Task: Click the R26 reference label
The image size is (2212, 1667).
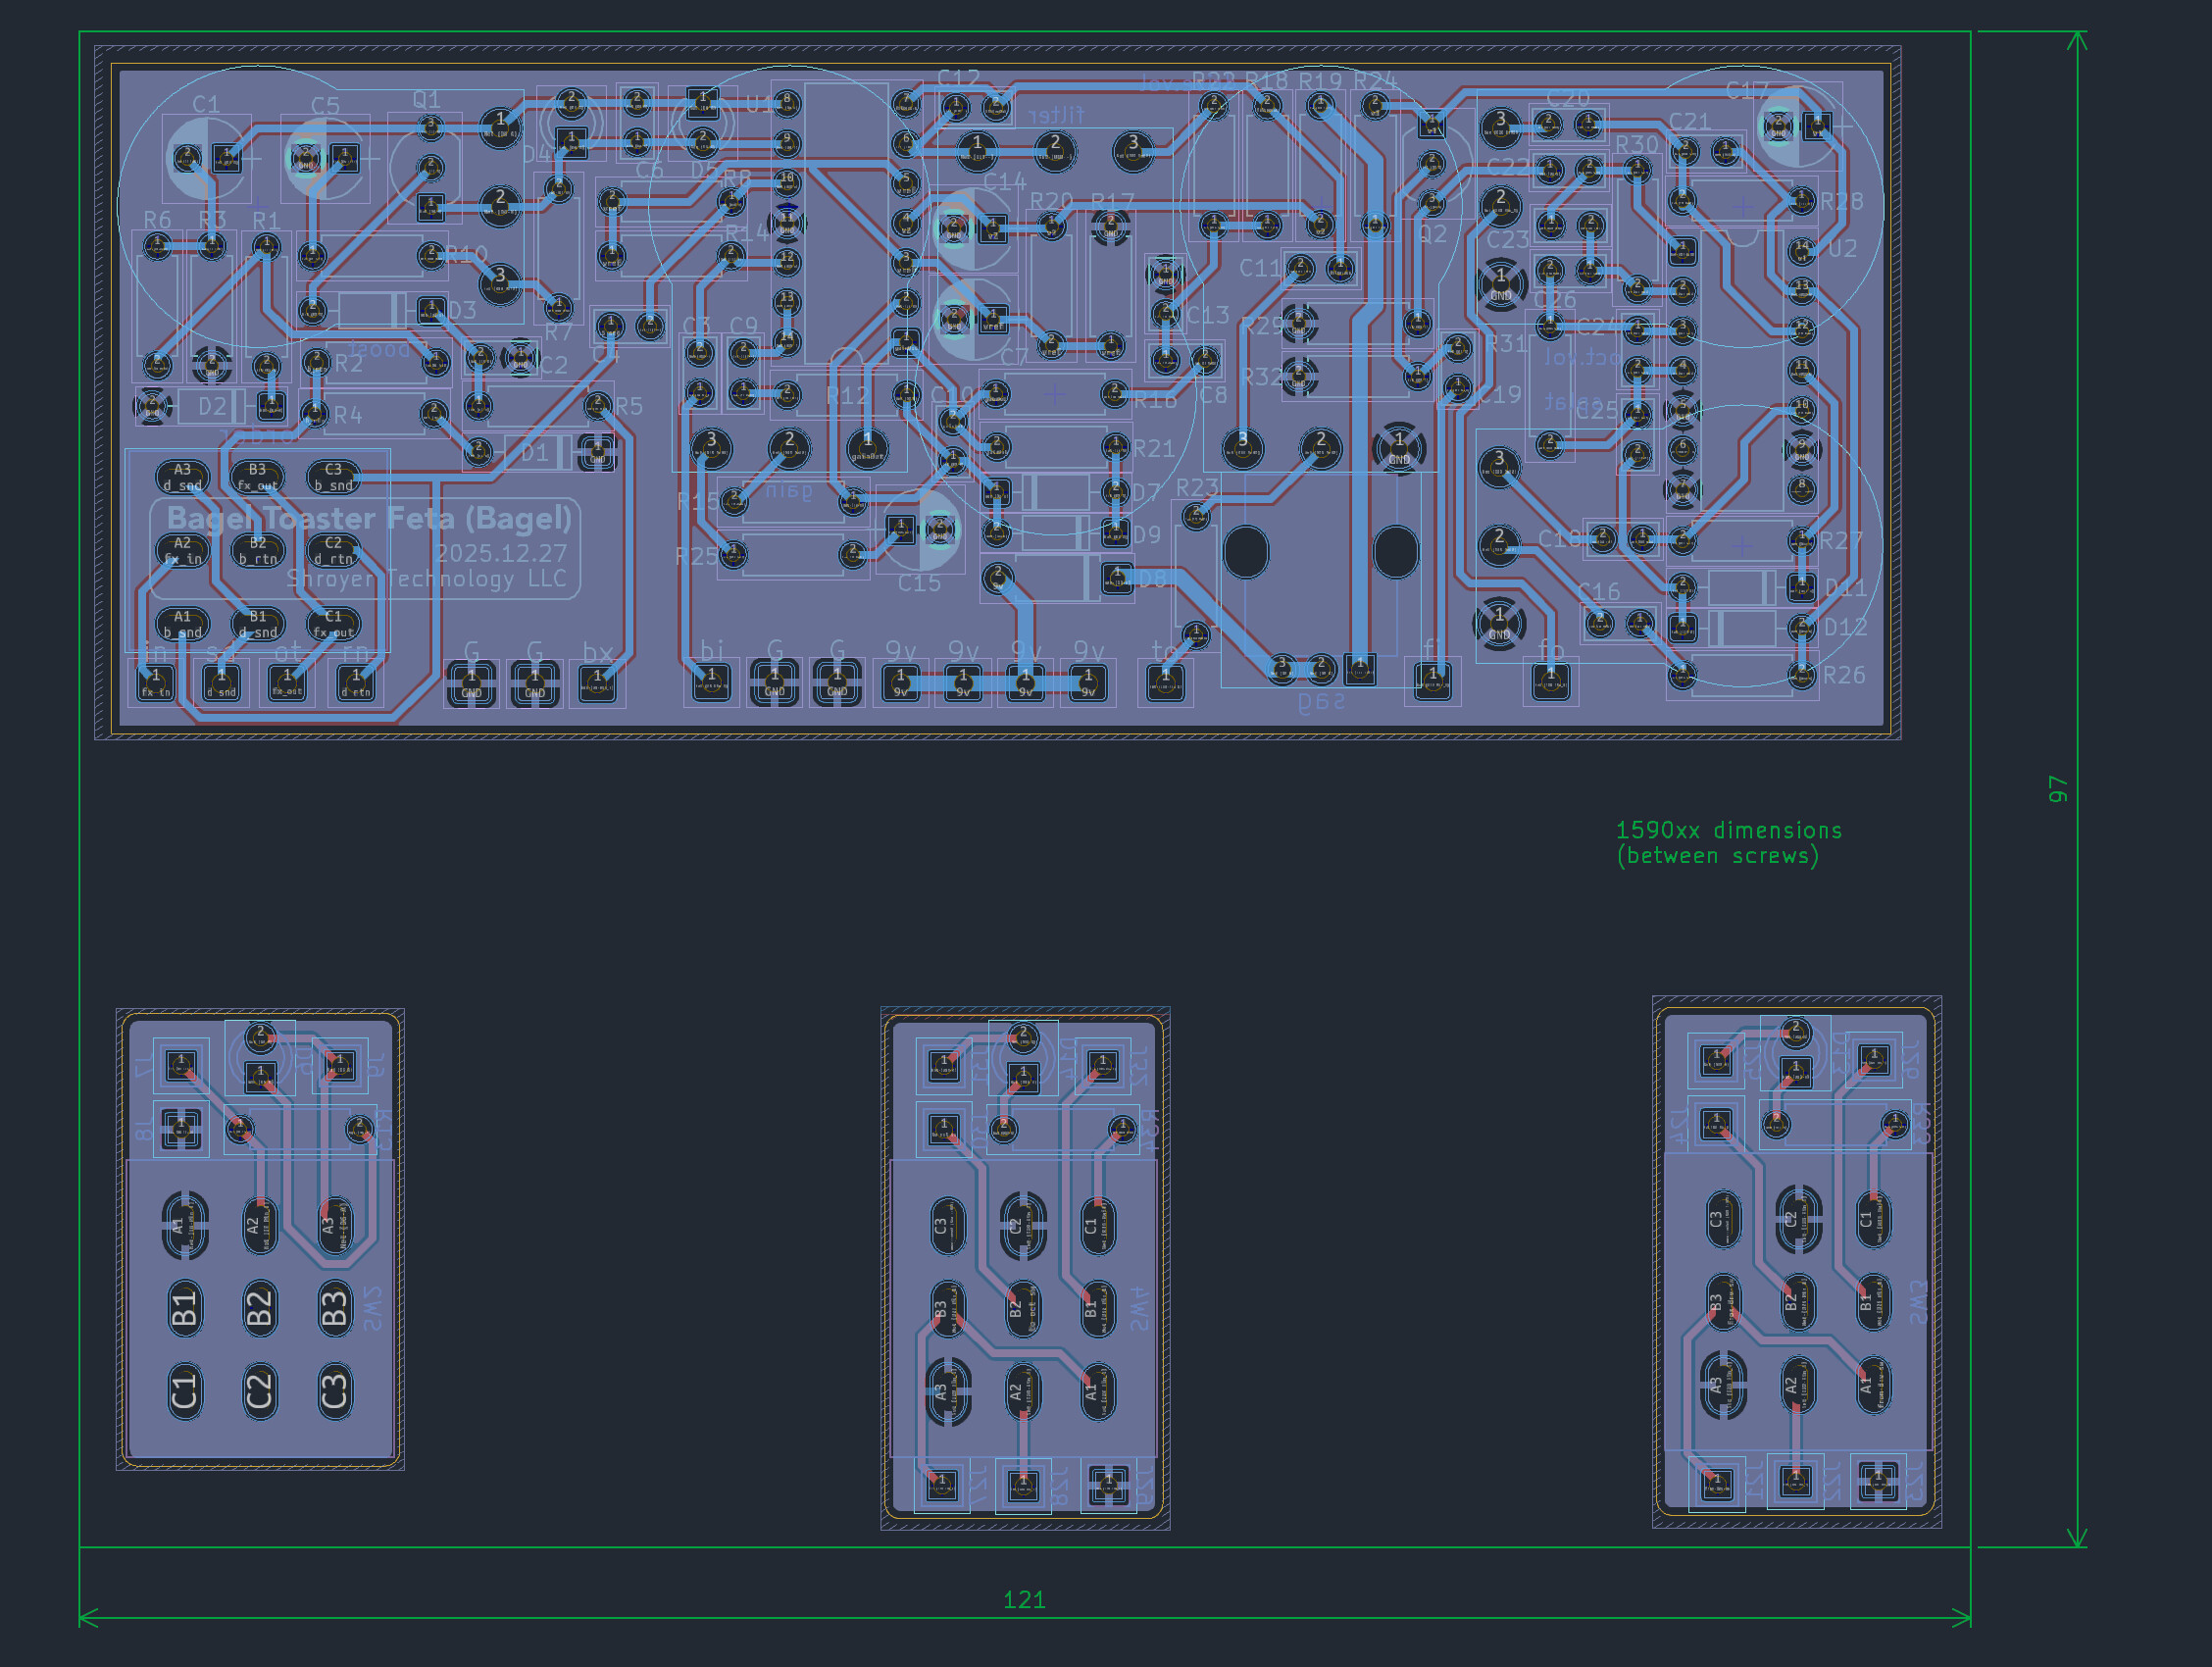Action: (1844, 675)
